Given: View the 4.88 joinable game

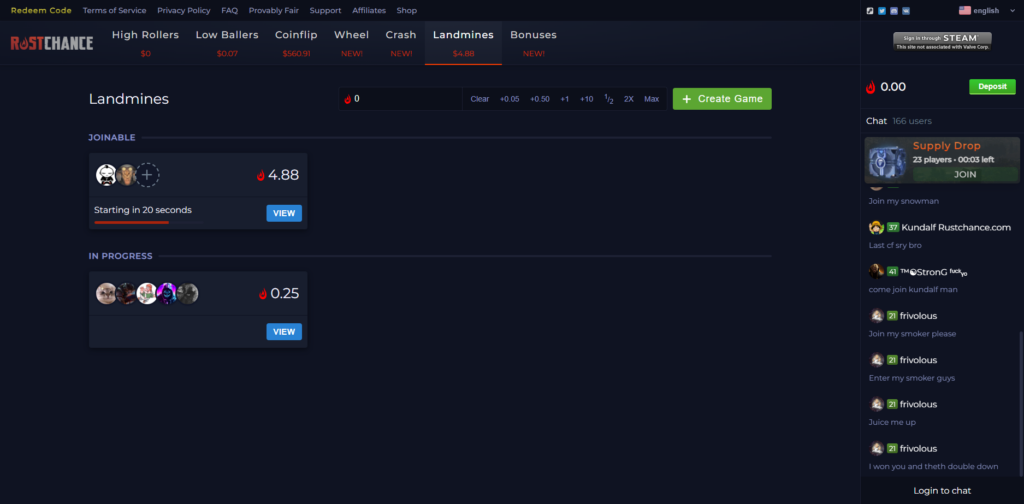Looking at the screenshot, I should click(284, 213).
